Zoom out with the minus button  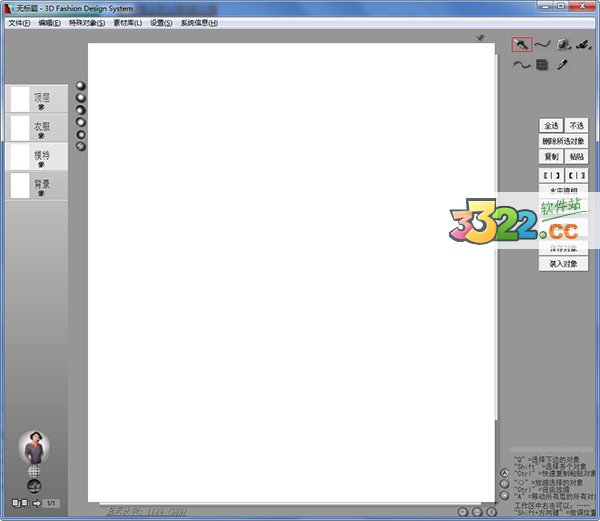coord(477,512)
